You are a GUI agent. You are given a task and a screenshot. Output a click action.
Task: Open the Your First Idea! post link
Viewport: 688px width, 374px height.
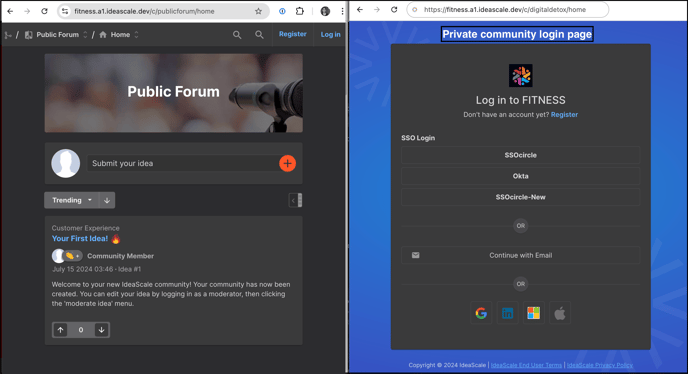[x=80, y=238]
